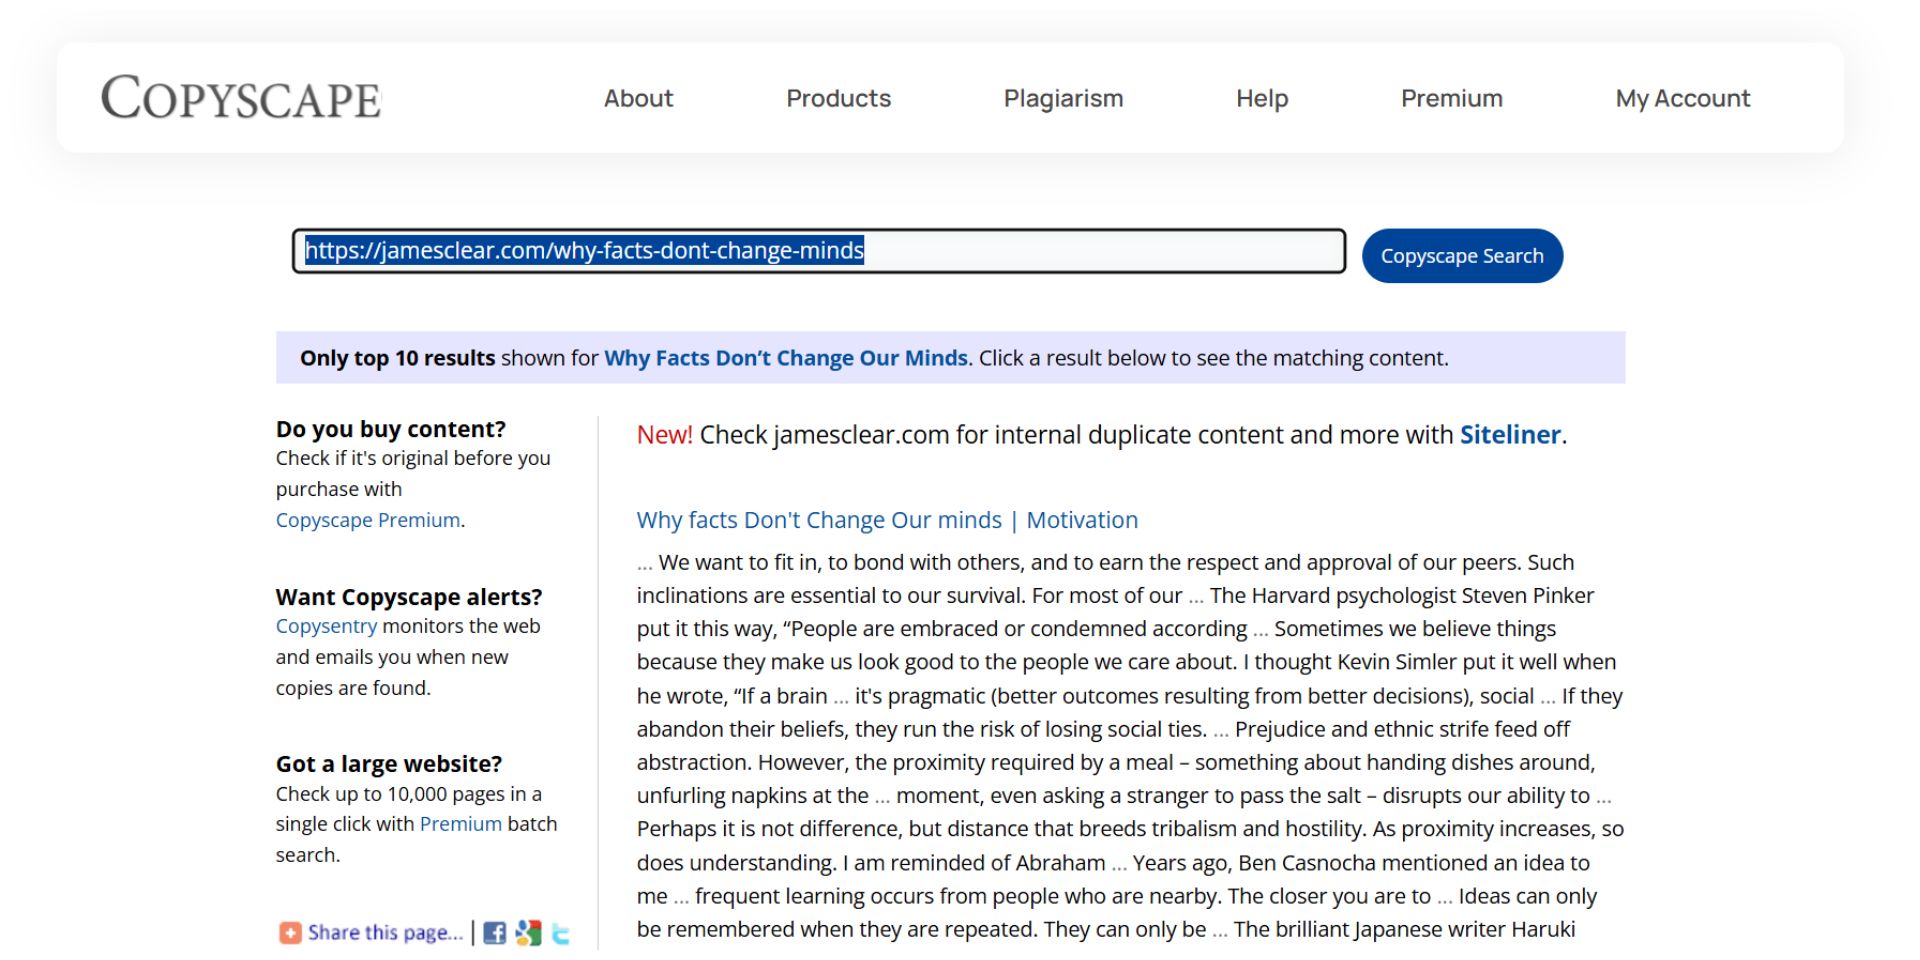Go to the Premium menu item
The height and width of the screenshot is (960, 1920).
[1451, 98]
